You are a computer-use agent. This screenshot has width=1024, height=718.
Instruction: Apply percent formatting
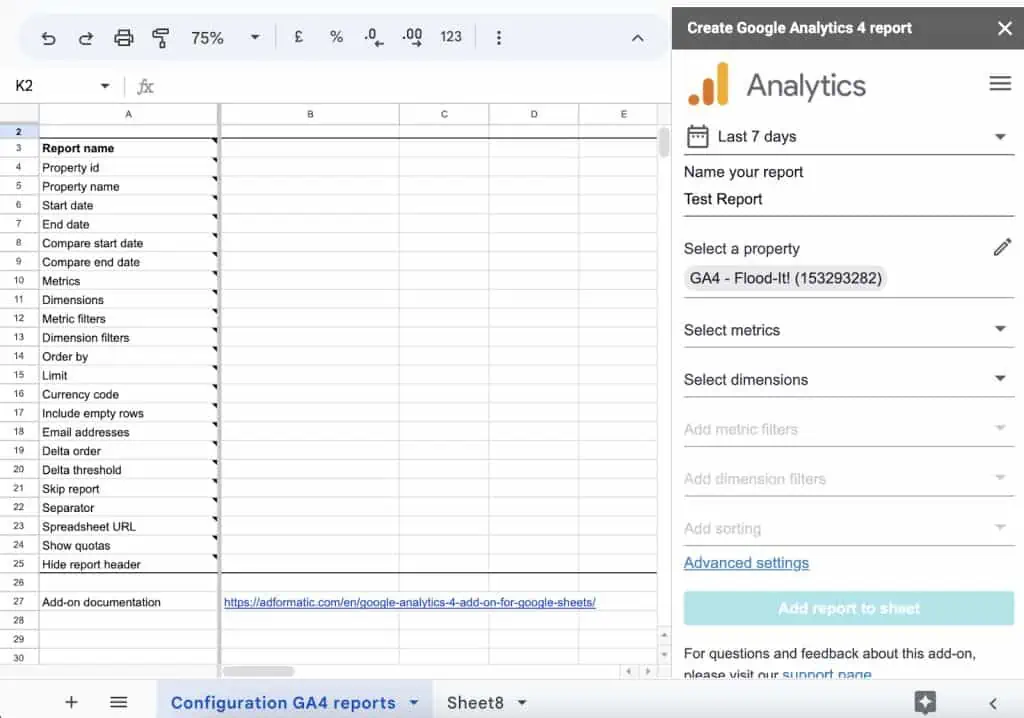[x=335, y=37]
